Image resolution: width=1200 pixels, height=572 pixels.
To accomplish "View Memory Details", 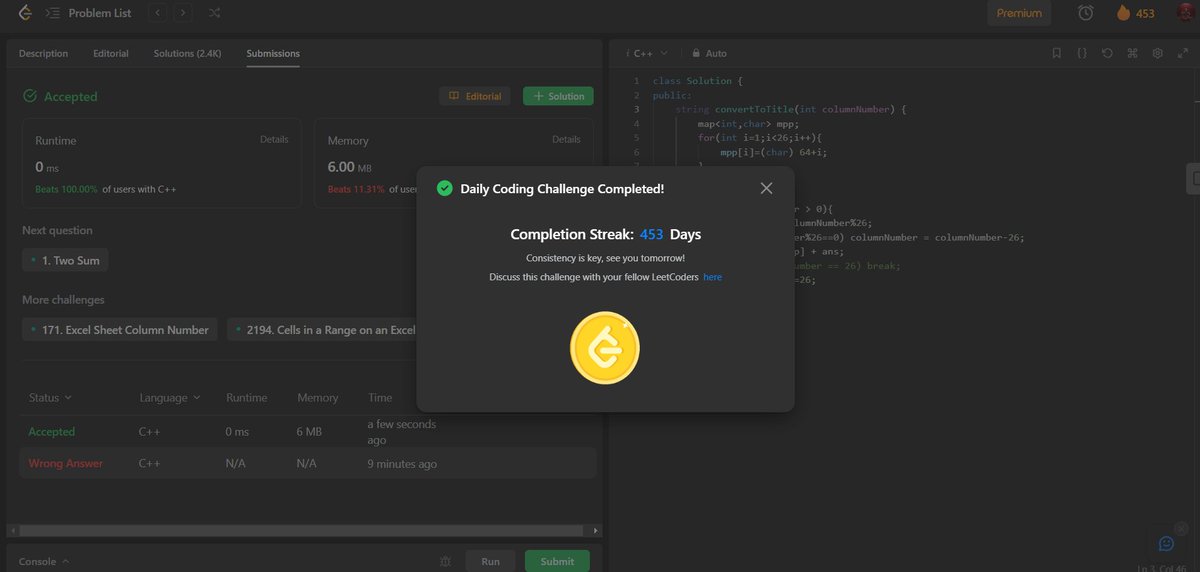I will click(566, 139).
